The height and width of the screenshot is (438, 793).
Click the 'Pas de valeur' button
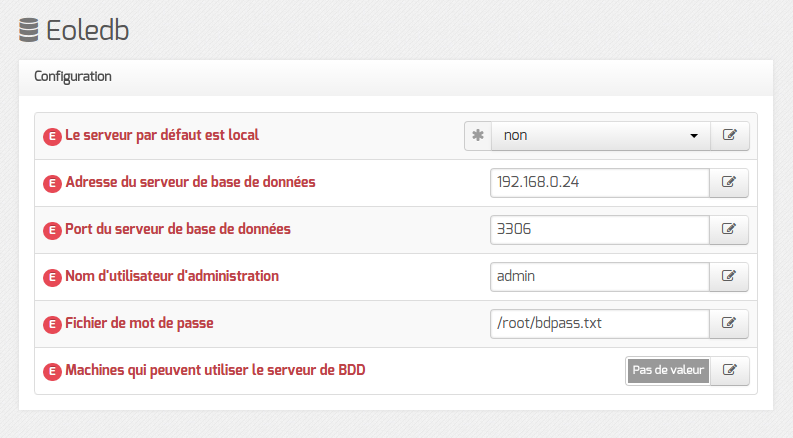tap(668, 371)
